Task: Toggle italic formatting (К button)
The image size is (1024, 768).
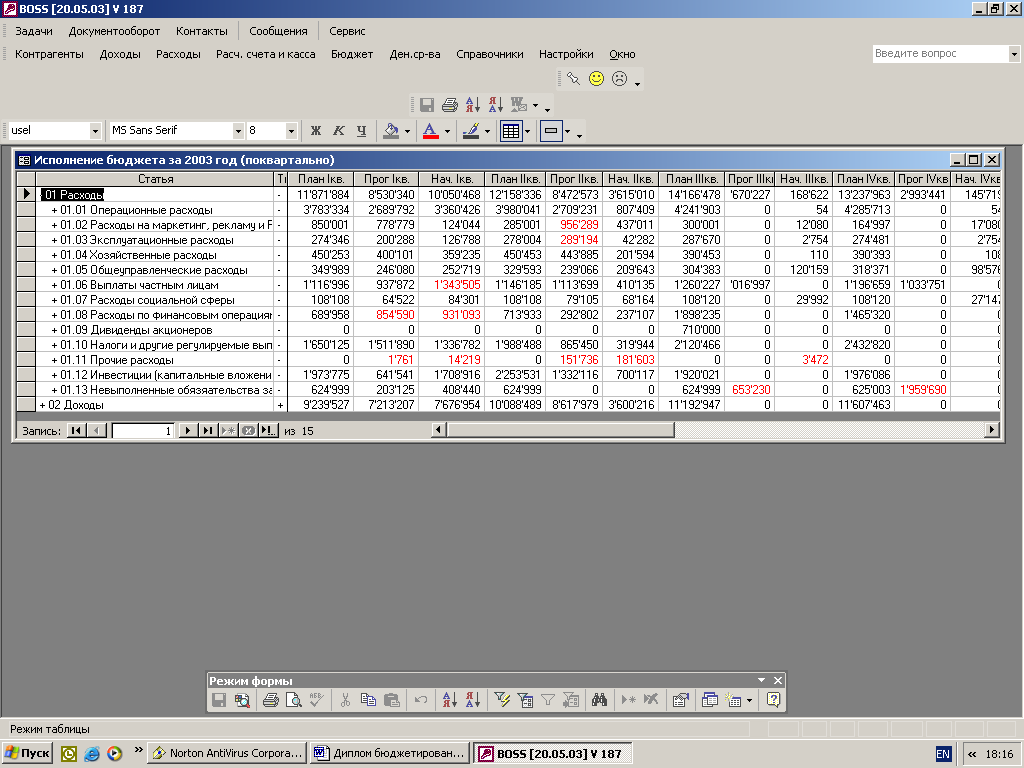Action: coord(339,131)
